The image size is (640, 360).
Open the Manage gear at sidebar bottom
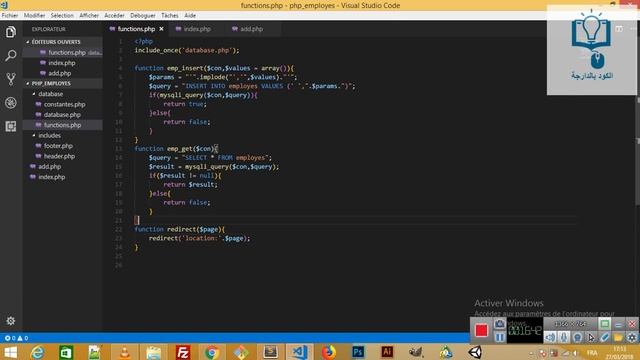click(x=11, y=321)
